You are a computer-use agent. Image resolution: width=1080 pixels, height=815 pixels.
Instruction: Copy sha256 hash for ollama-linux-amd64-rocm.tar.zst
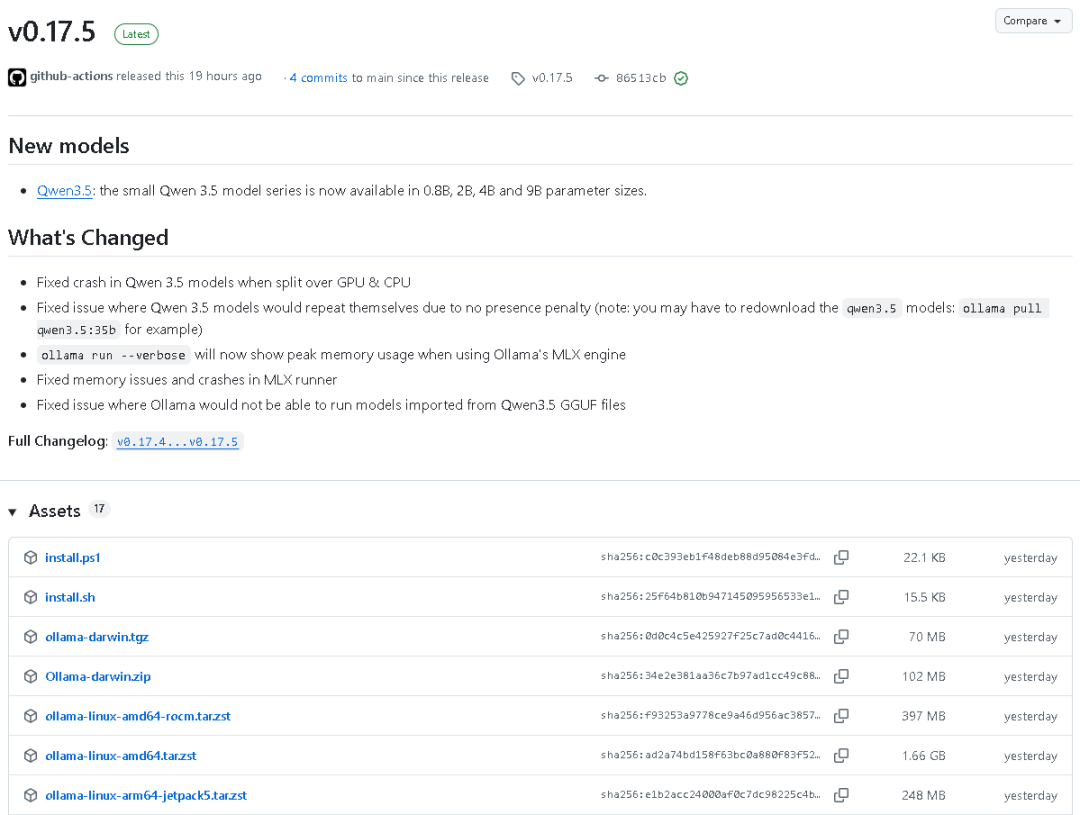coord(841,716)
